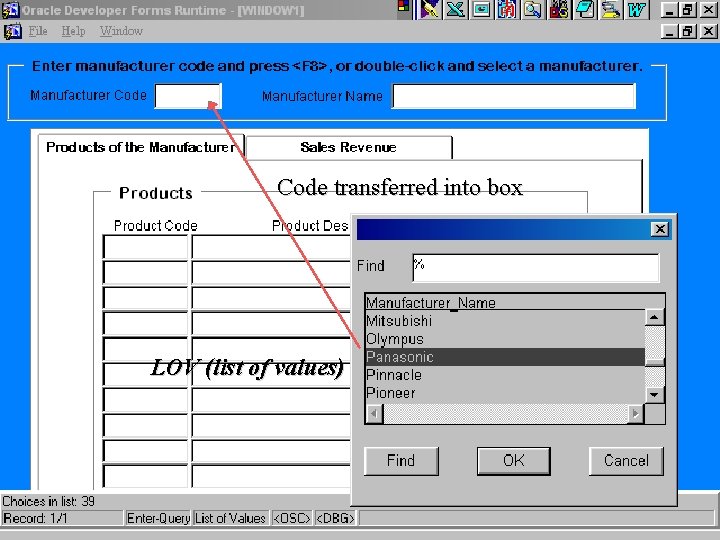Click the Enter-Query status indicator

pos(158,518)
